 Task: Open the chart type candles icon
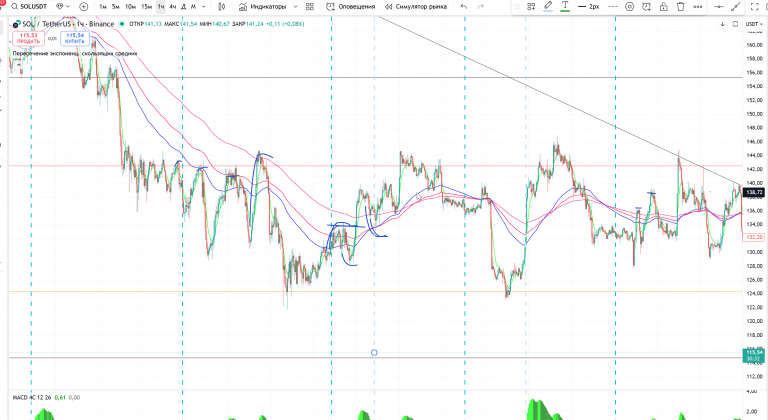pyautogui.click(x=221, y=6)
